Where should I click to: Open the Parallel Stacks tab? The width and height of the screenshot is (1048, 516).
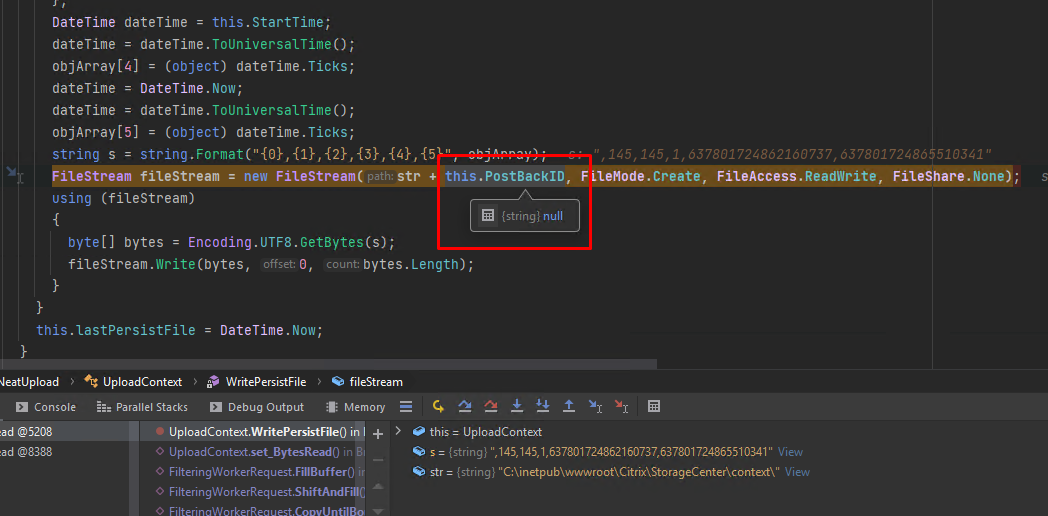click(x=142, y=407)
